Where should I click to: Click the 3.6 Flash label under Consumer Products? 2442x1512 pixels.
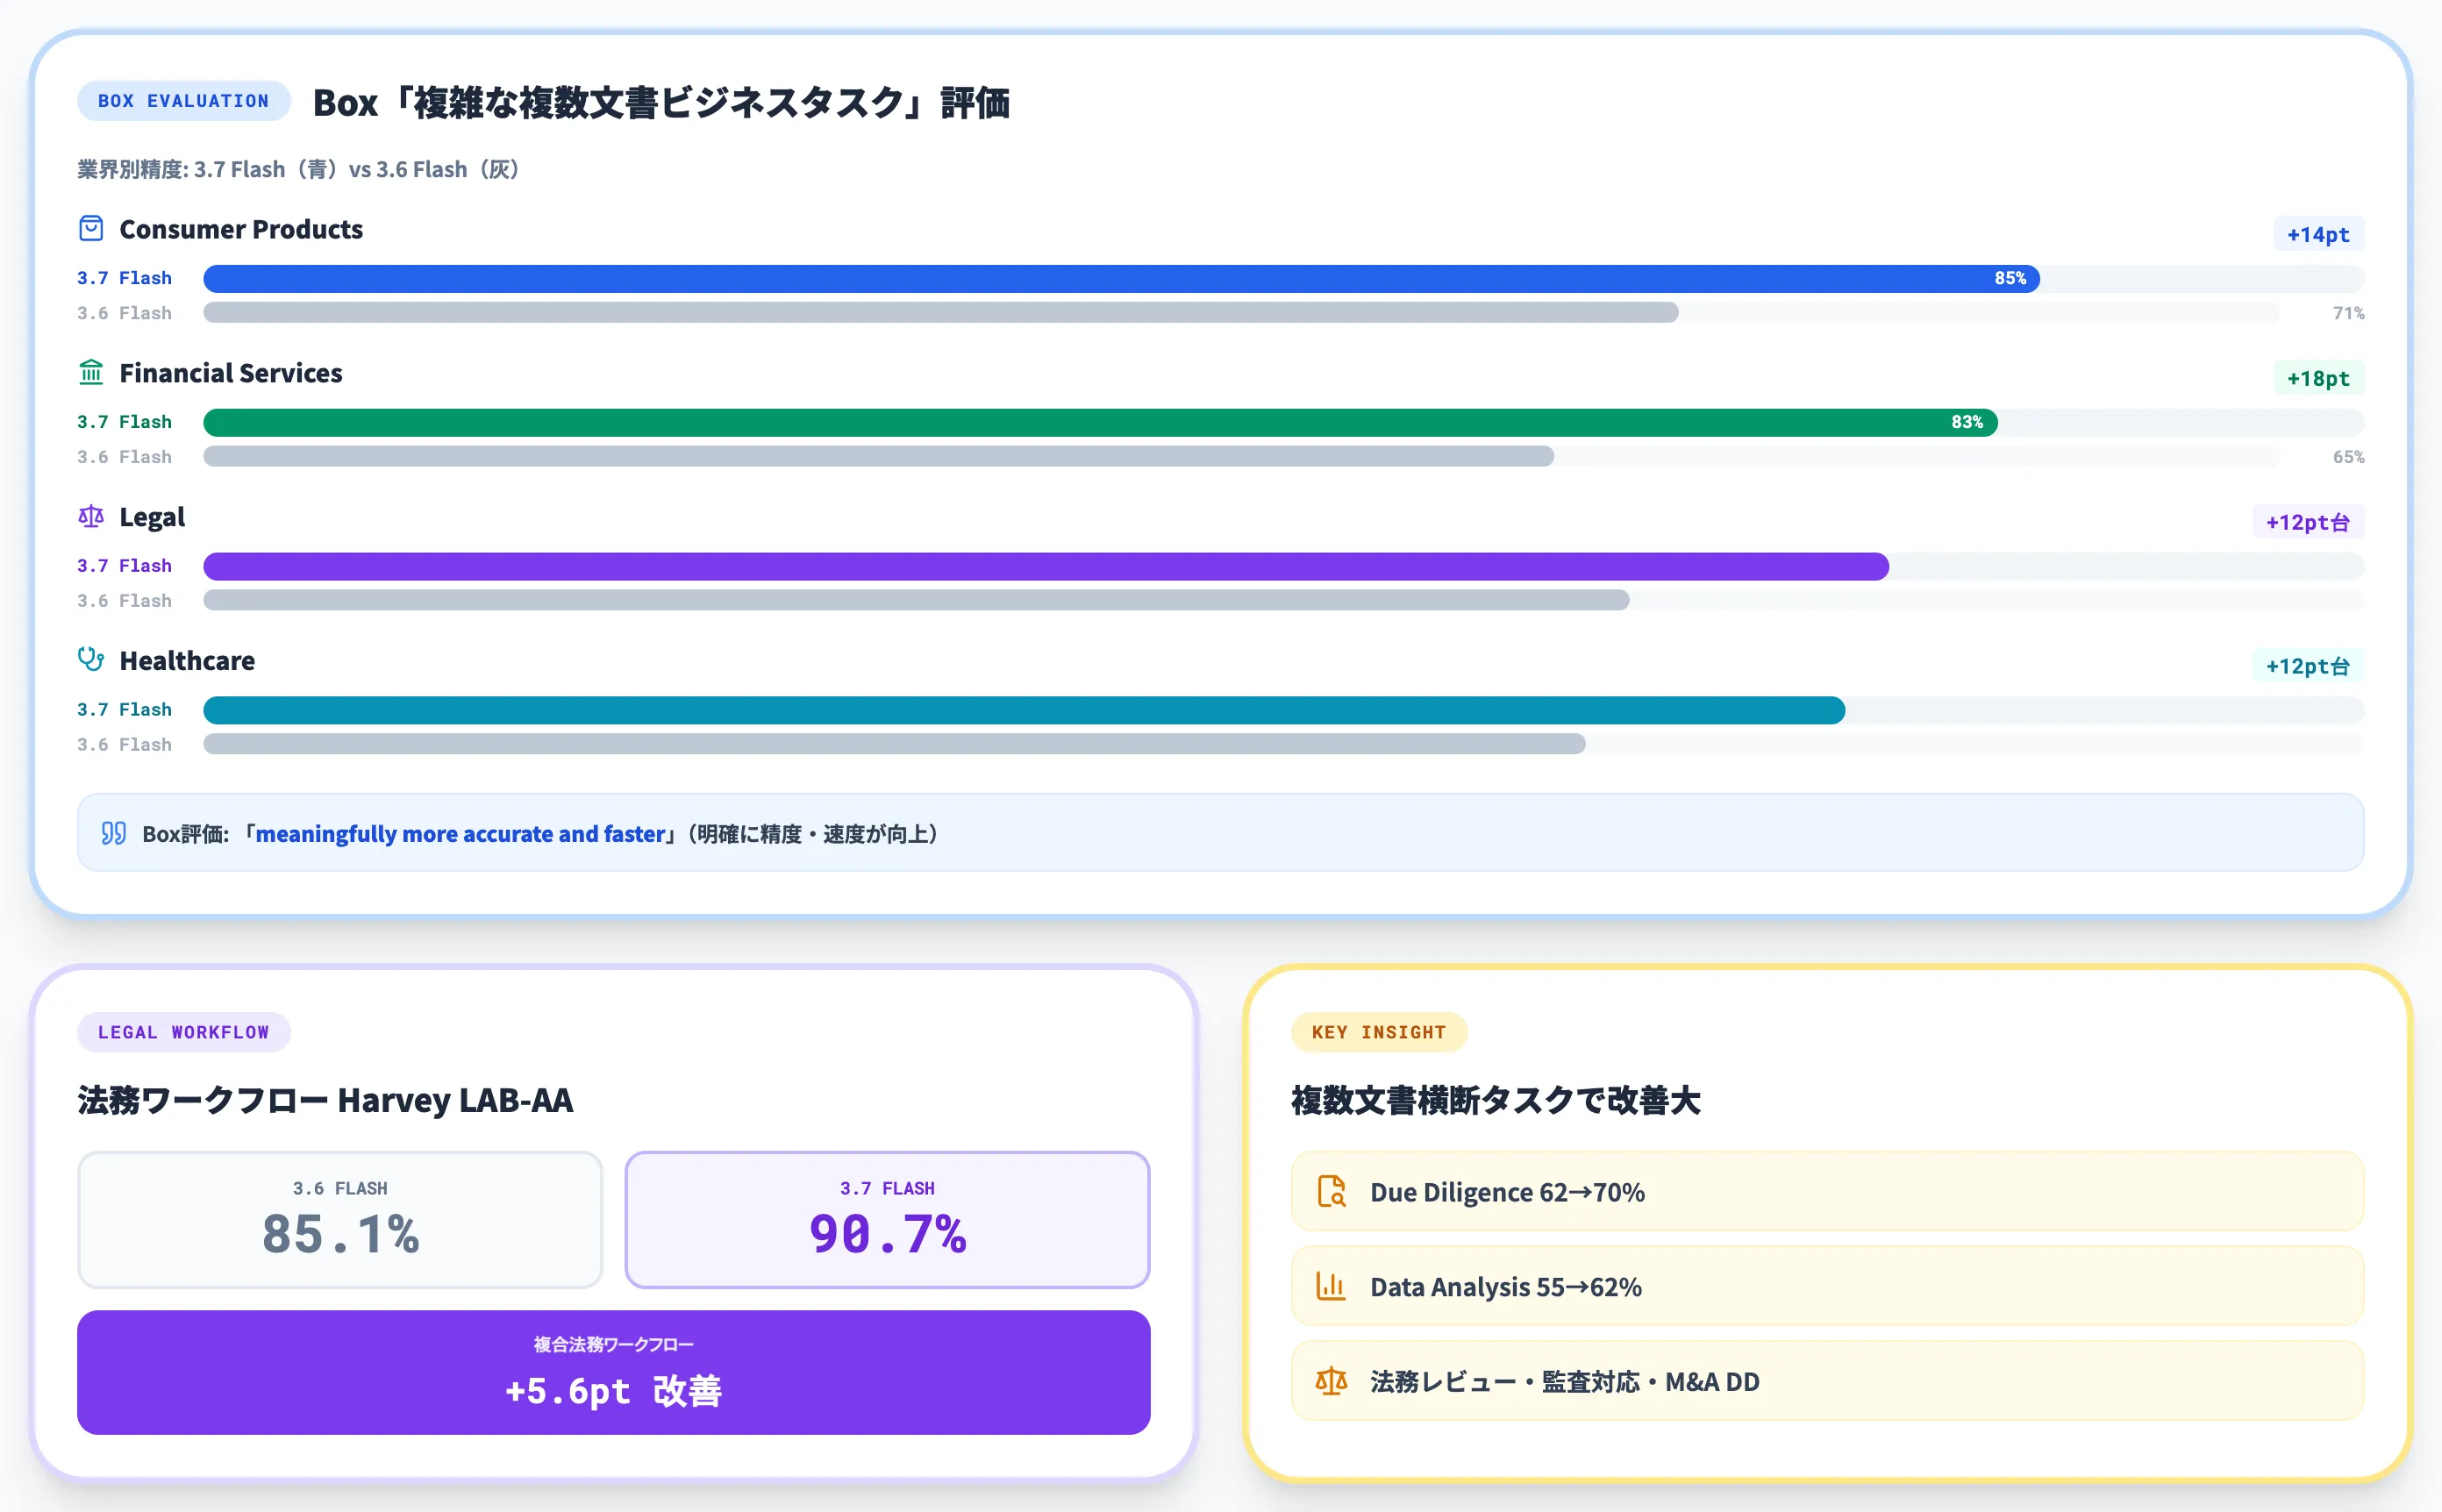(124, 313)
